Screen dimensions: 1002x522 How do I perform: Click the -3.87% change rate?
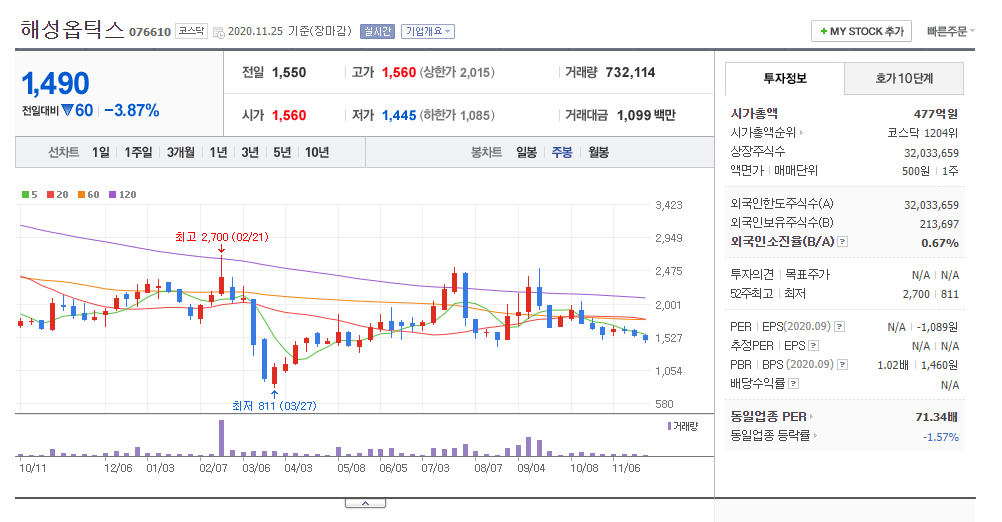[132, 111]
